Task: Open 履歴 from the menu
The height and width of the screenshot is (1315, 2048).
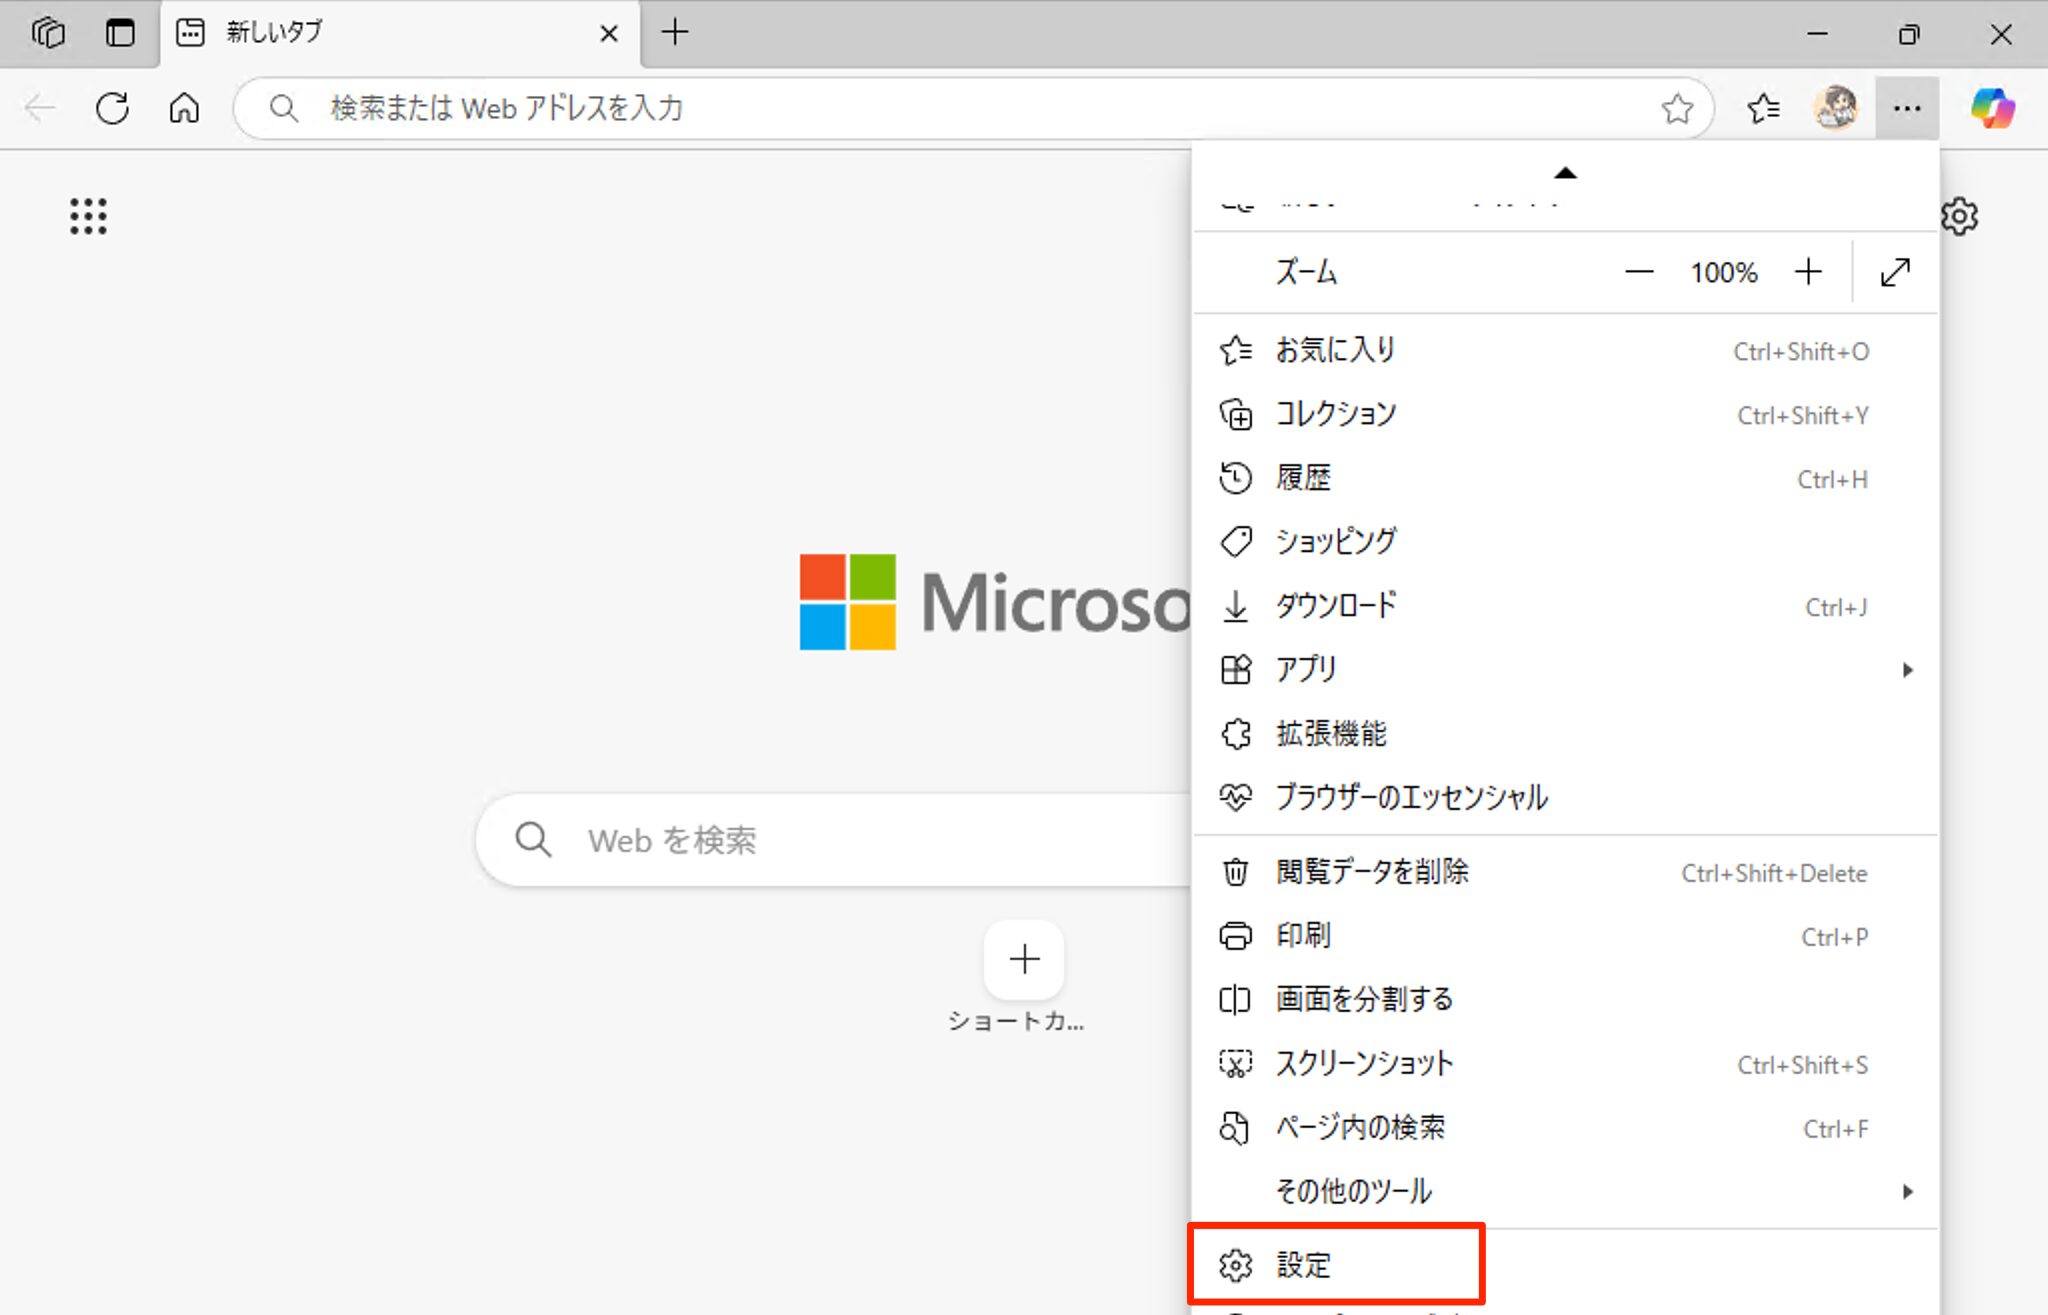Action: tap(1303, 478)
